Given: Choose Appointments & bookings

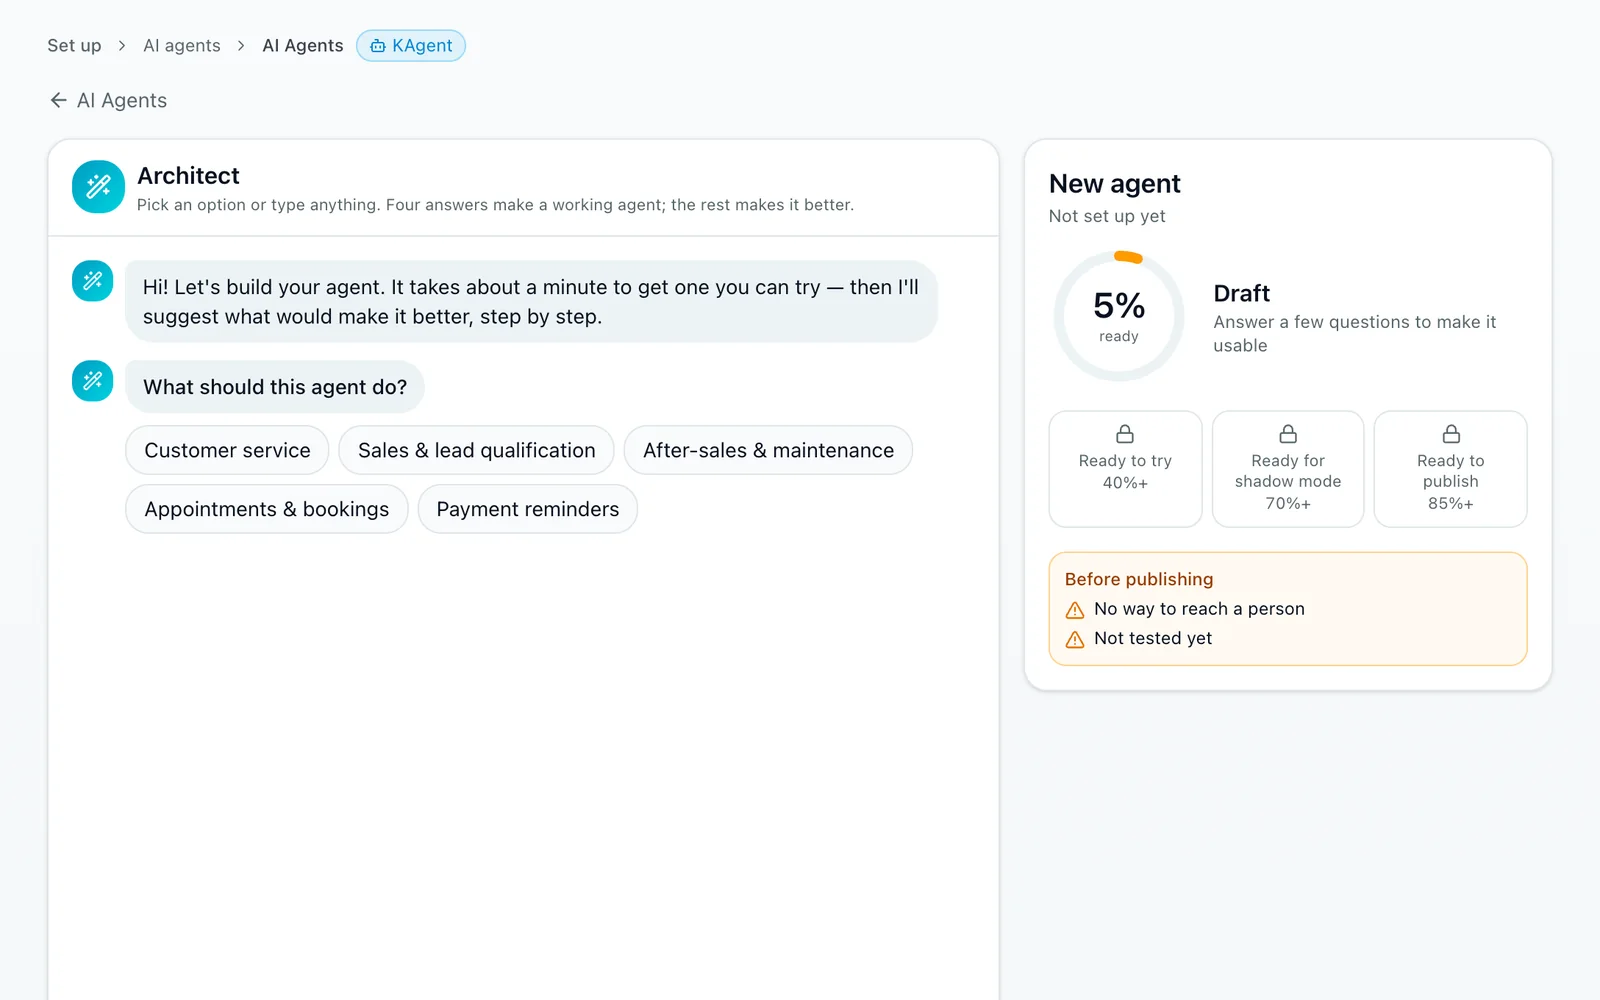Looking at the screenshot, I should pos(266,509).
